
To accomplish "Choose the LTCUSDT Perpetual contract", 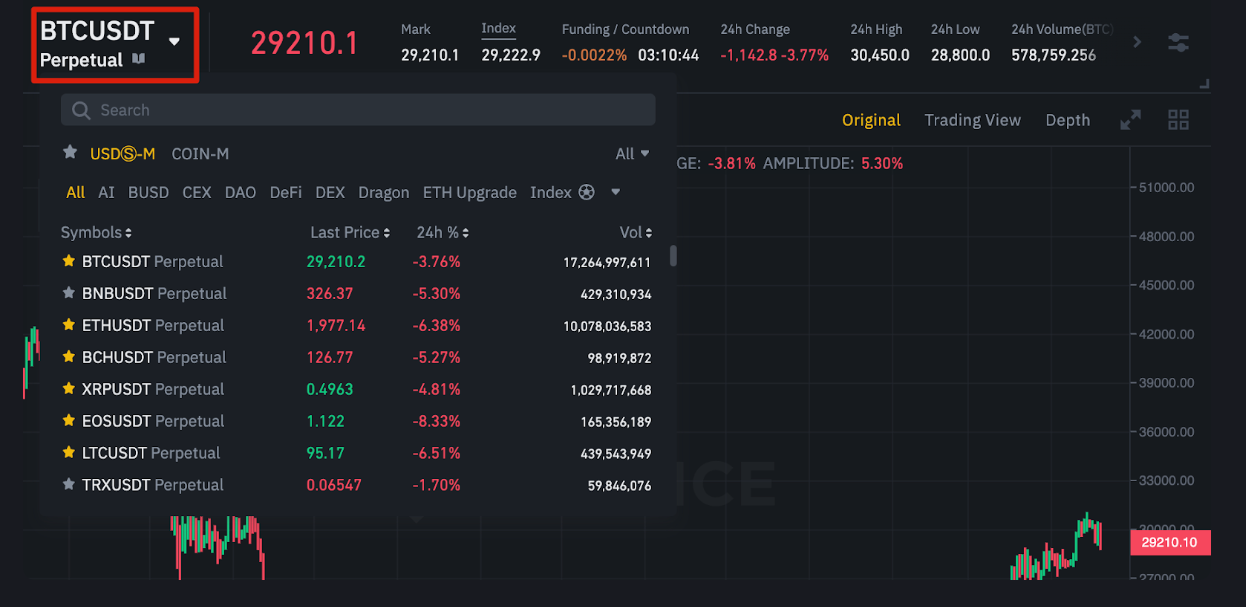I will coord(358,453).
